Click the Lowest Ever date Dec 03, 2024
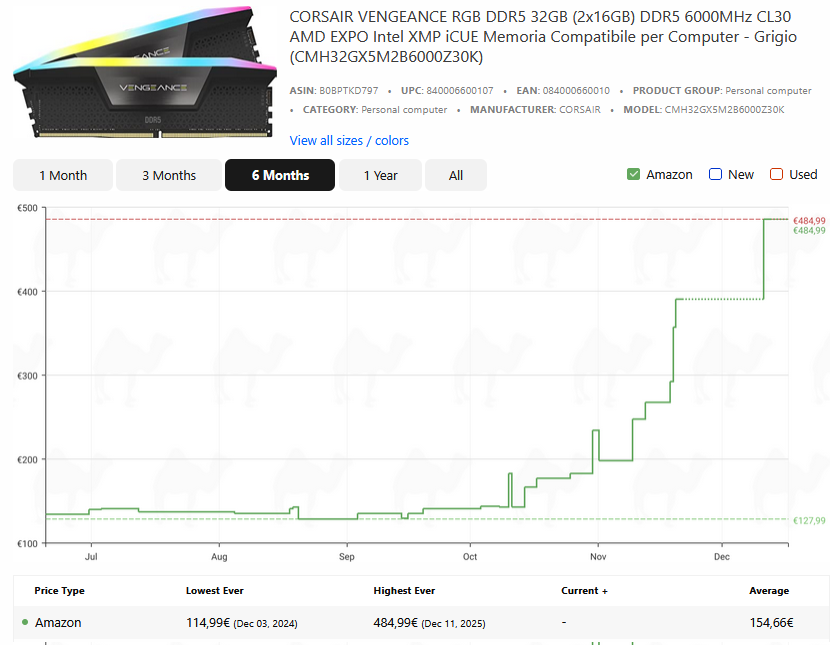The image size is (830, 645). pos(265,623)
